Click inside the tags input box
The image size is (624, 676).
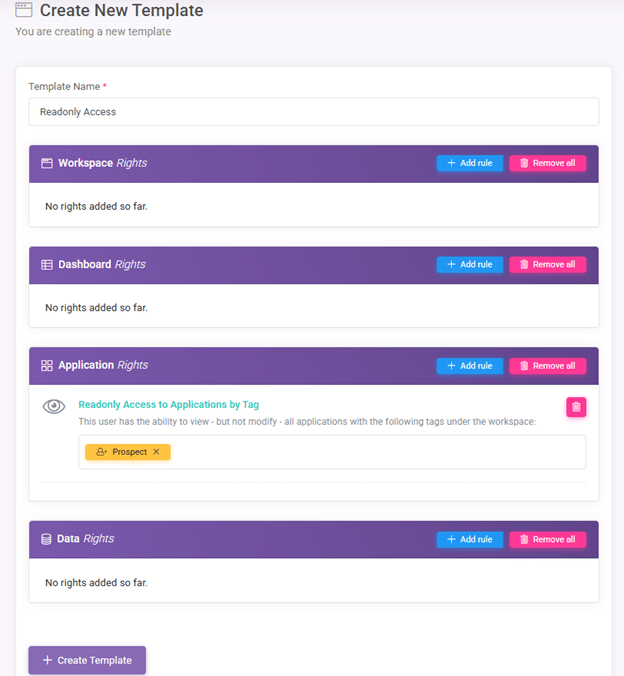click(380, 452)
